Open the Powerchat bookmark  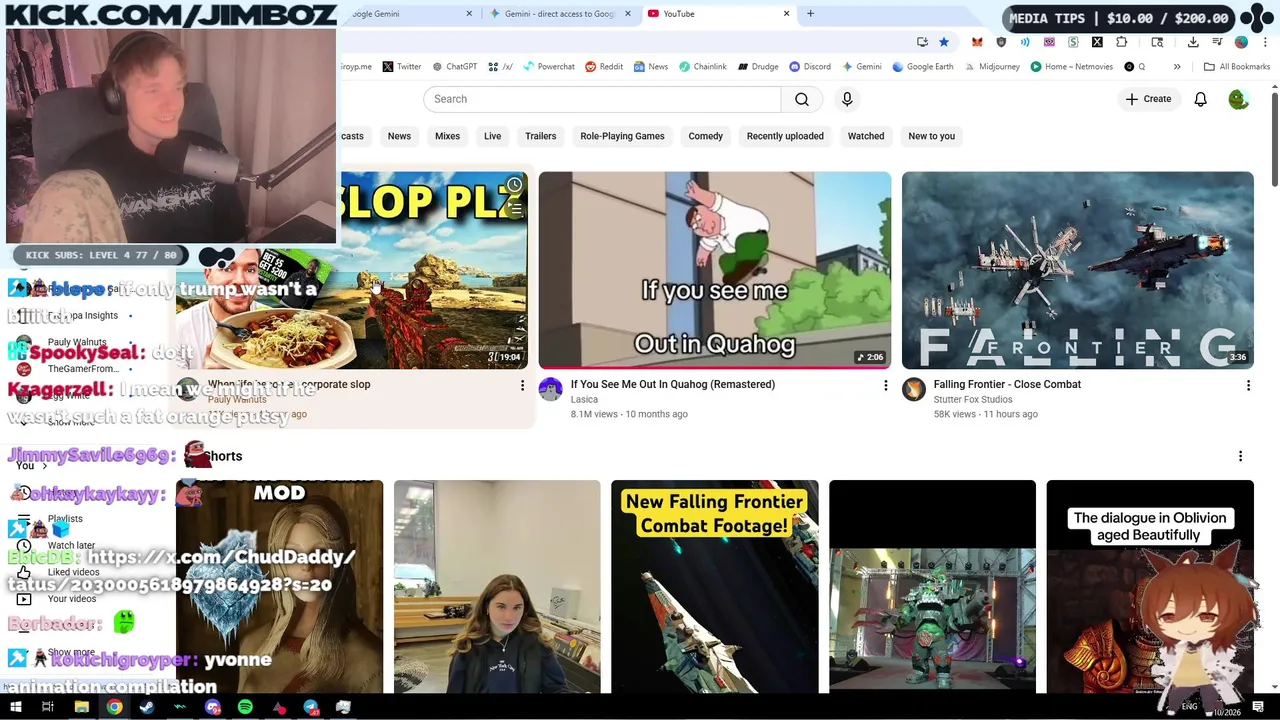pos(548,67)
